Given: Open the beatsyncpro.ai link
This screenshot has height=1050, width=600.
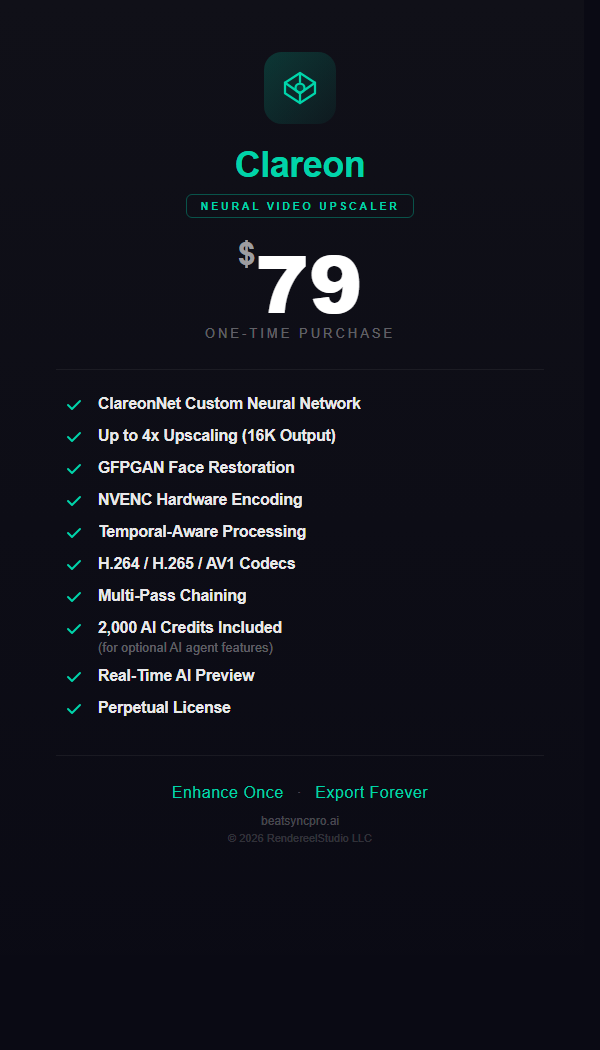Looking at the screenshot, I should (x=300, y=820).
